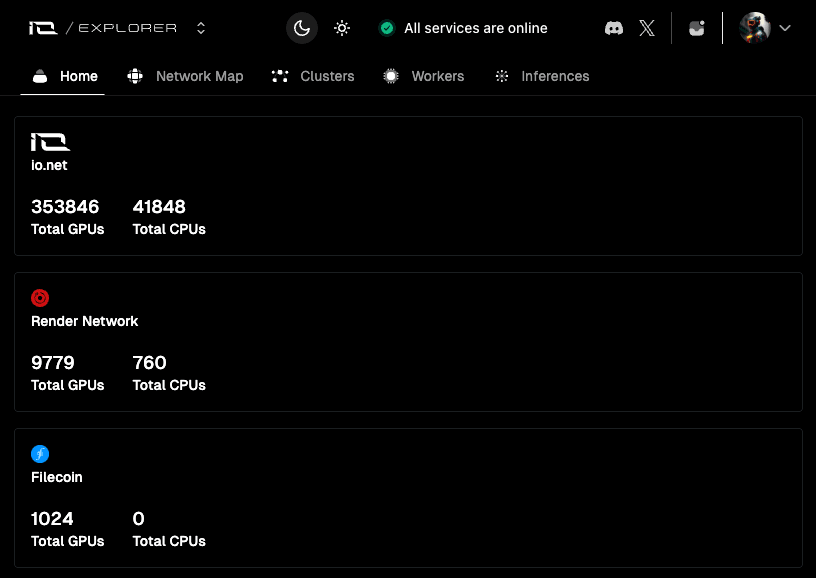Expand the account menu chevron
Image resolution: width=816 pixels, height=578 pixels.
click(785, 28)
